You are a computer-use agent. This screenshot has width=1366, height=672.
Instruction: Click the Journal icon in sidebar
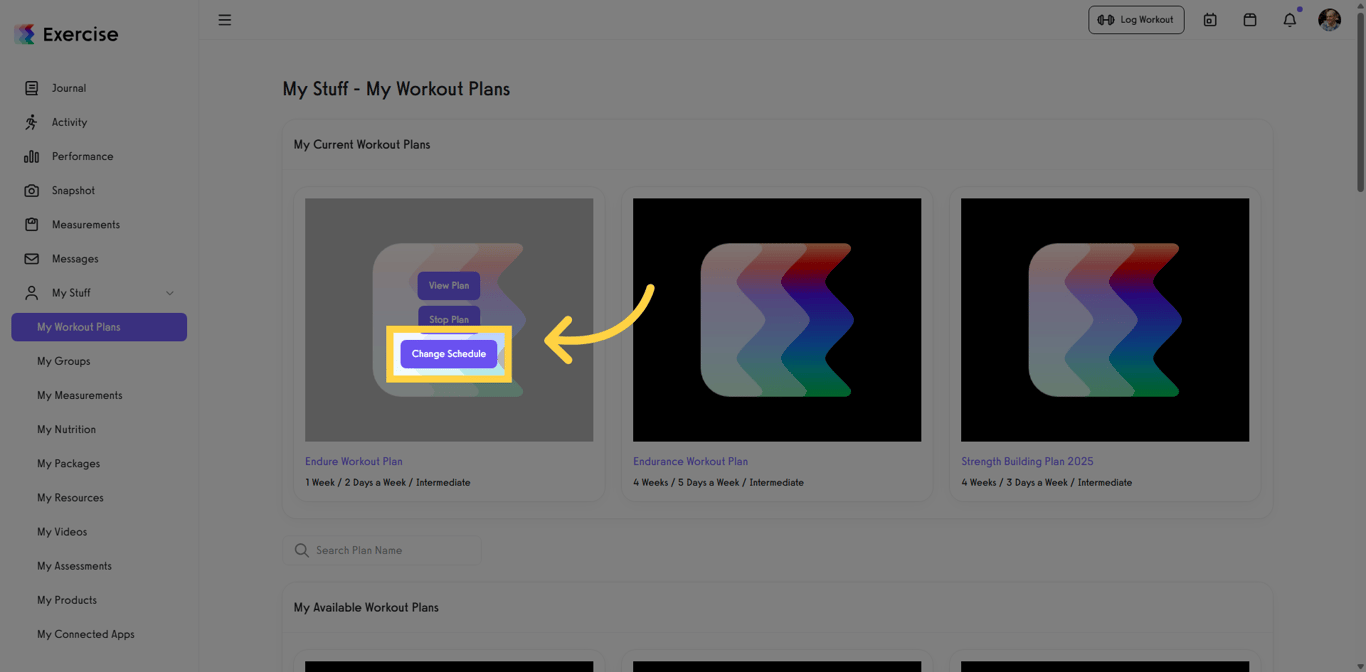(x=31, y=88)
